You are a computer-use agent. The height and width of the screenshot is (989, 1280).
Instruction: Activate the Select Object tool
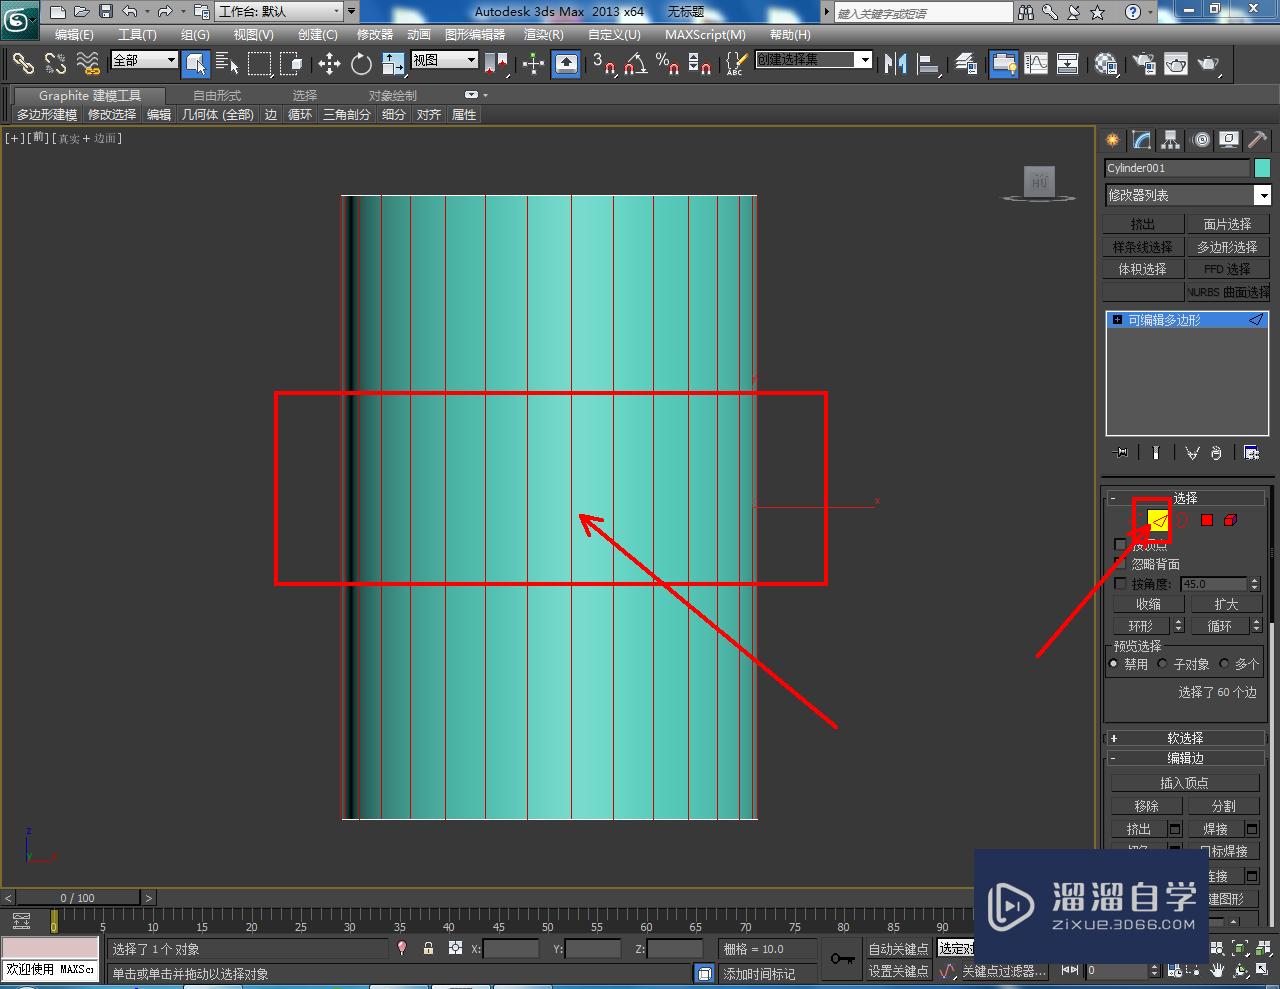[x=196, y=64]
